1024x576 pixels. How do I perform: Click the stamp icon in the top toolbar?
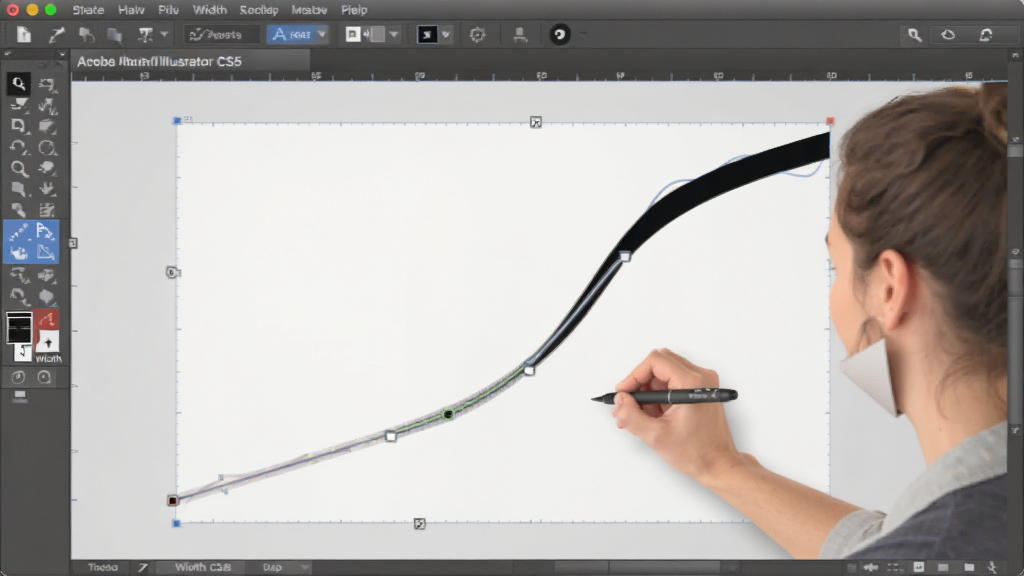520,35
